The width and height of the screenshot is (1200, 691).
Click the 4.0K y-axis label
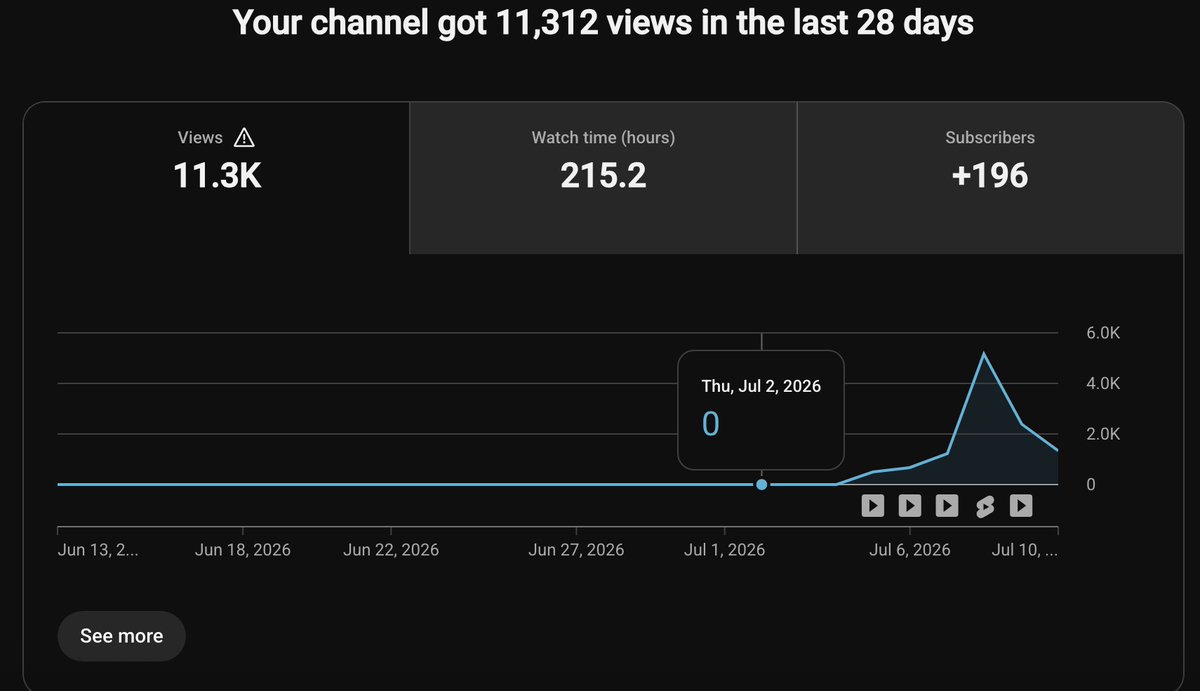pos(1103,383)
